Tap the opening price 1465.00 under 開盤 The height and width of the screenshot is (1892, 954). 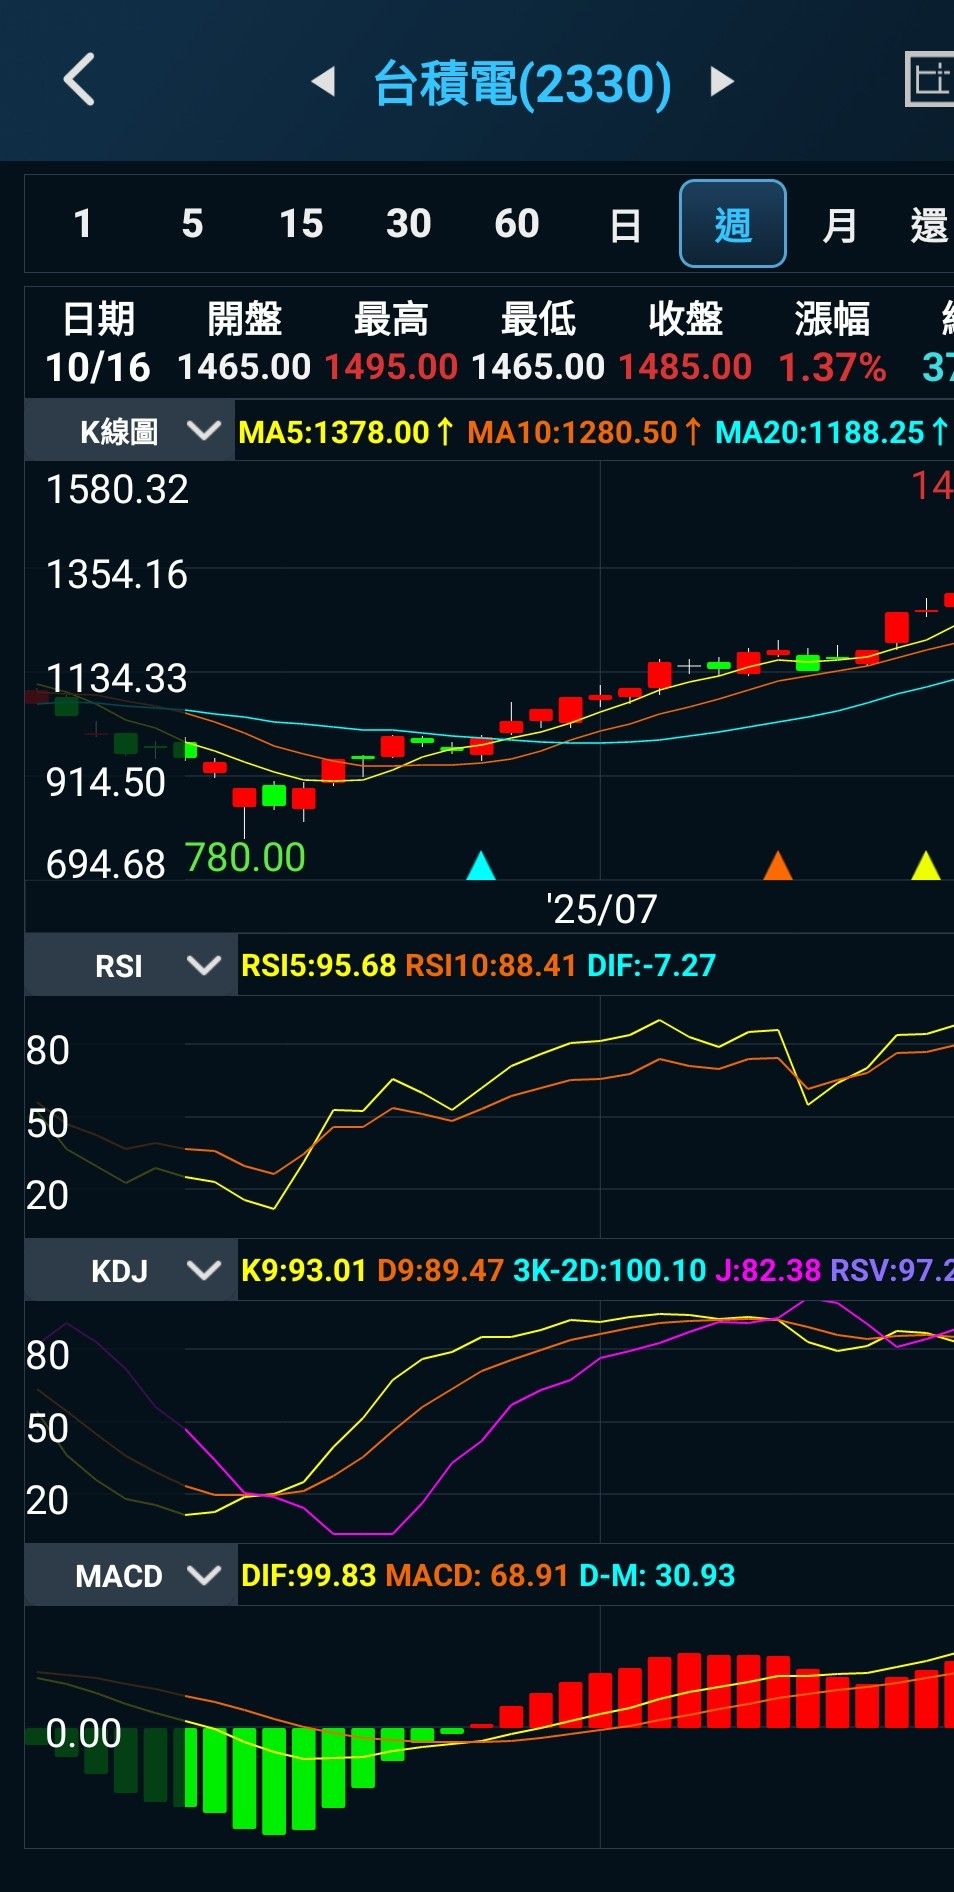[x=244, y=367]
